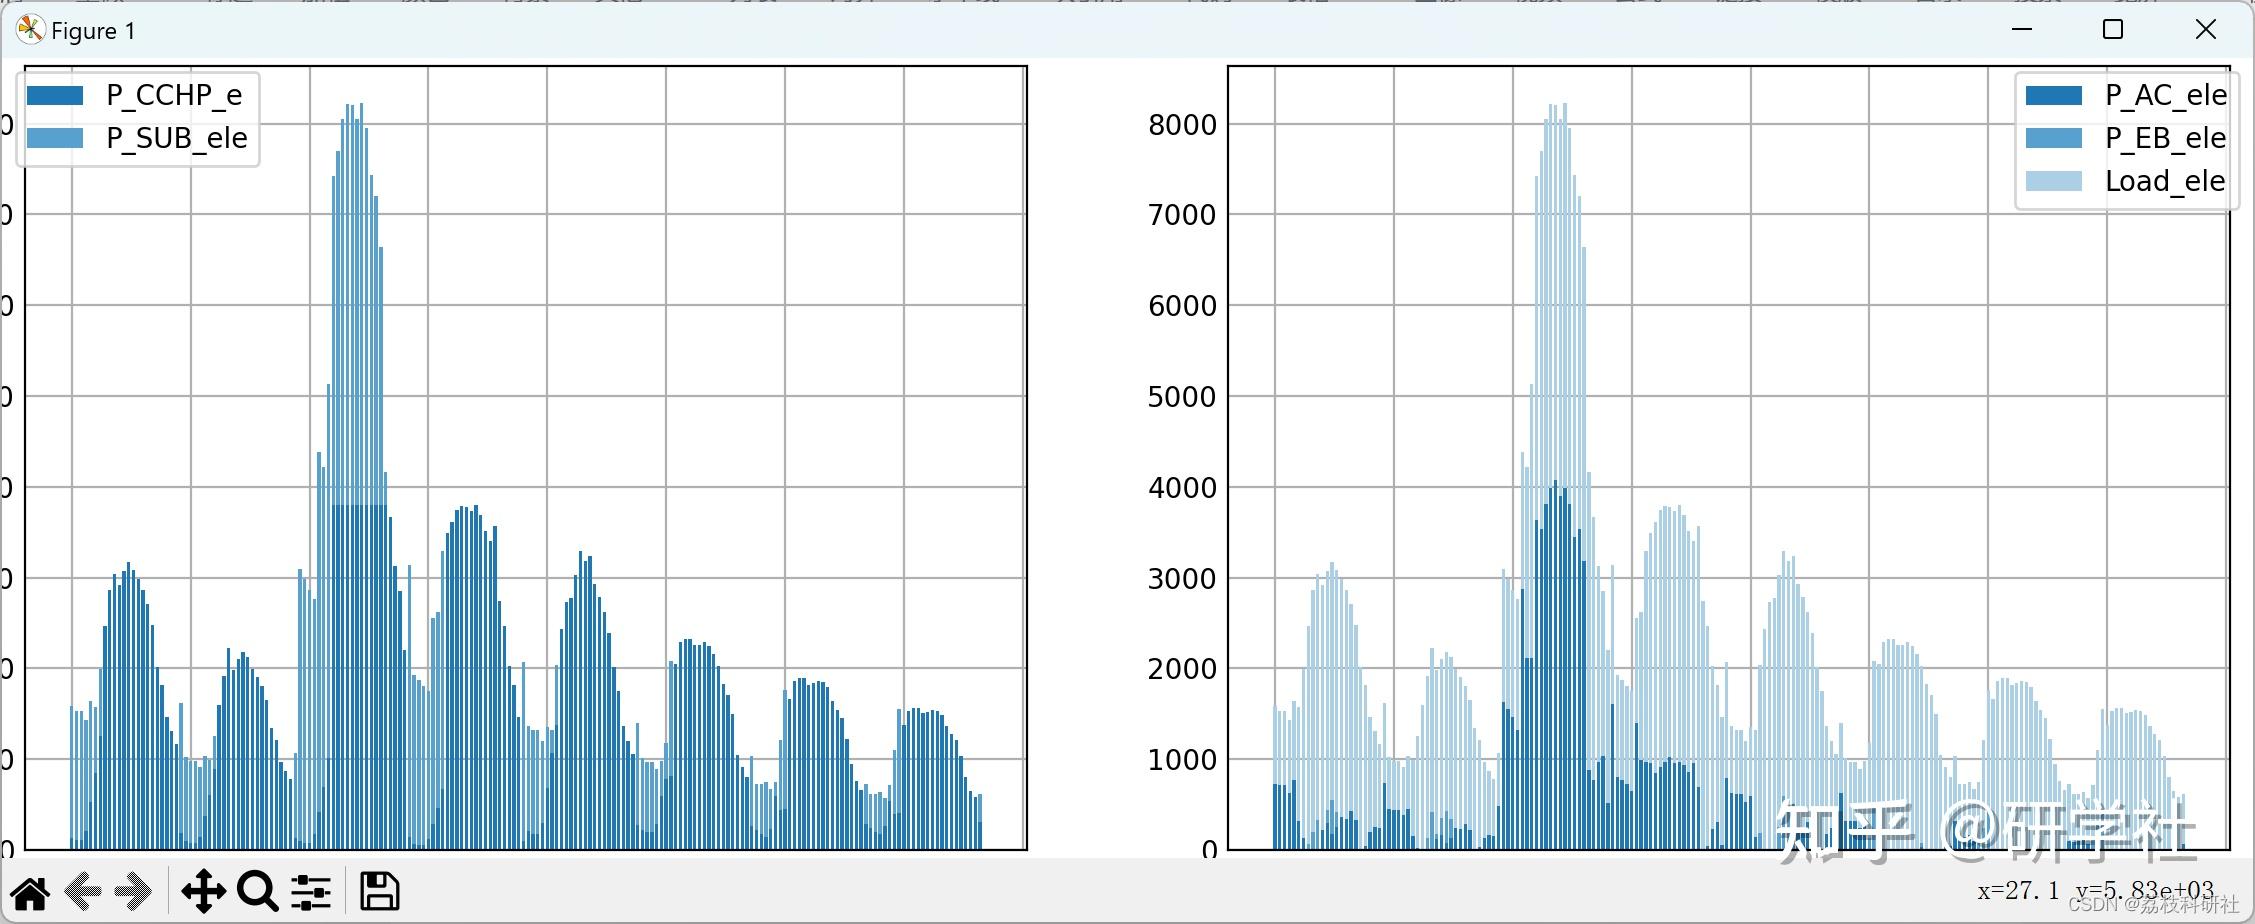Click the P_CCHP_e legend label

click(174, 96)
